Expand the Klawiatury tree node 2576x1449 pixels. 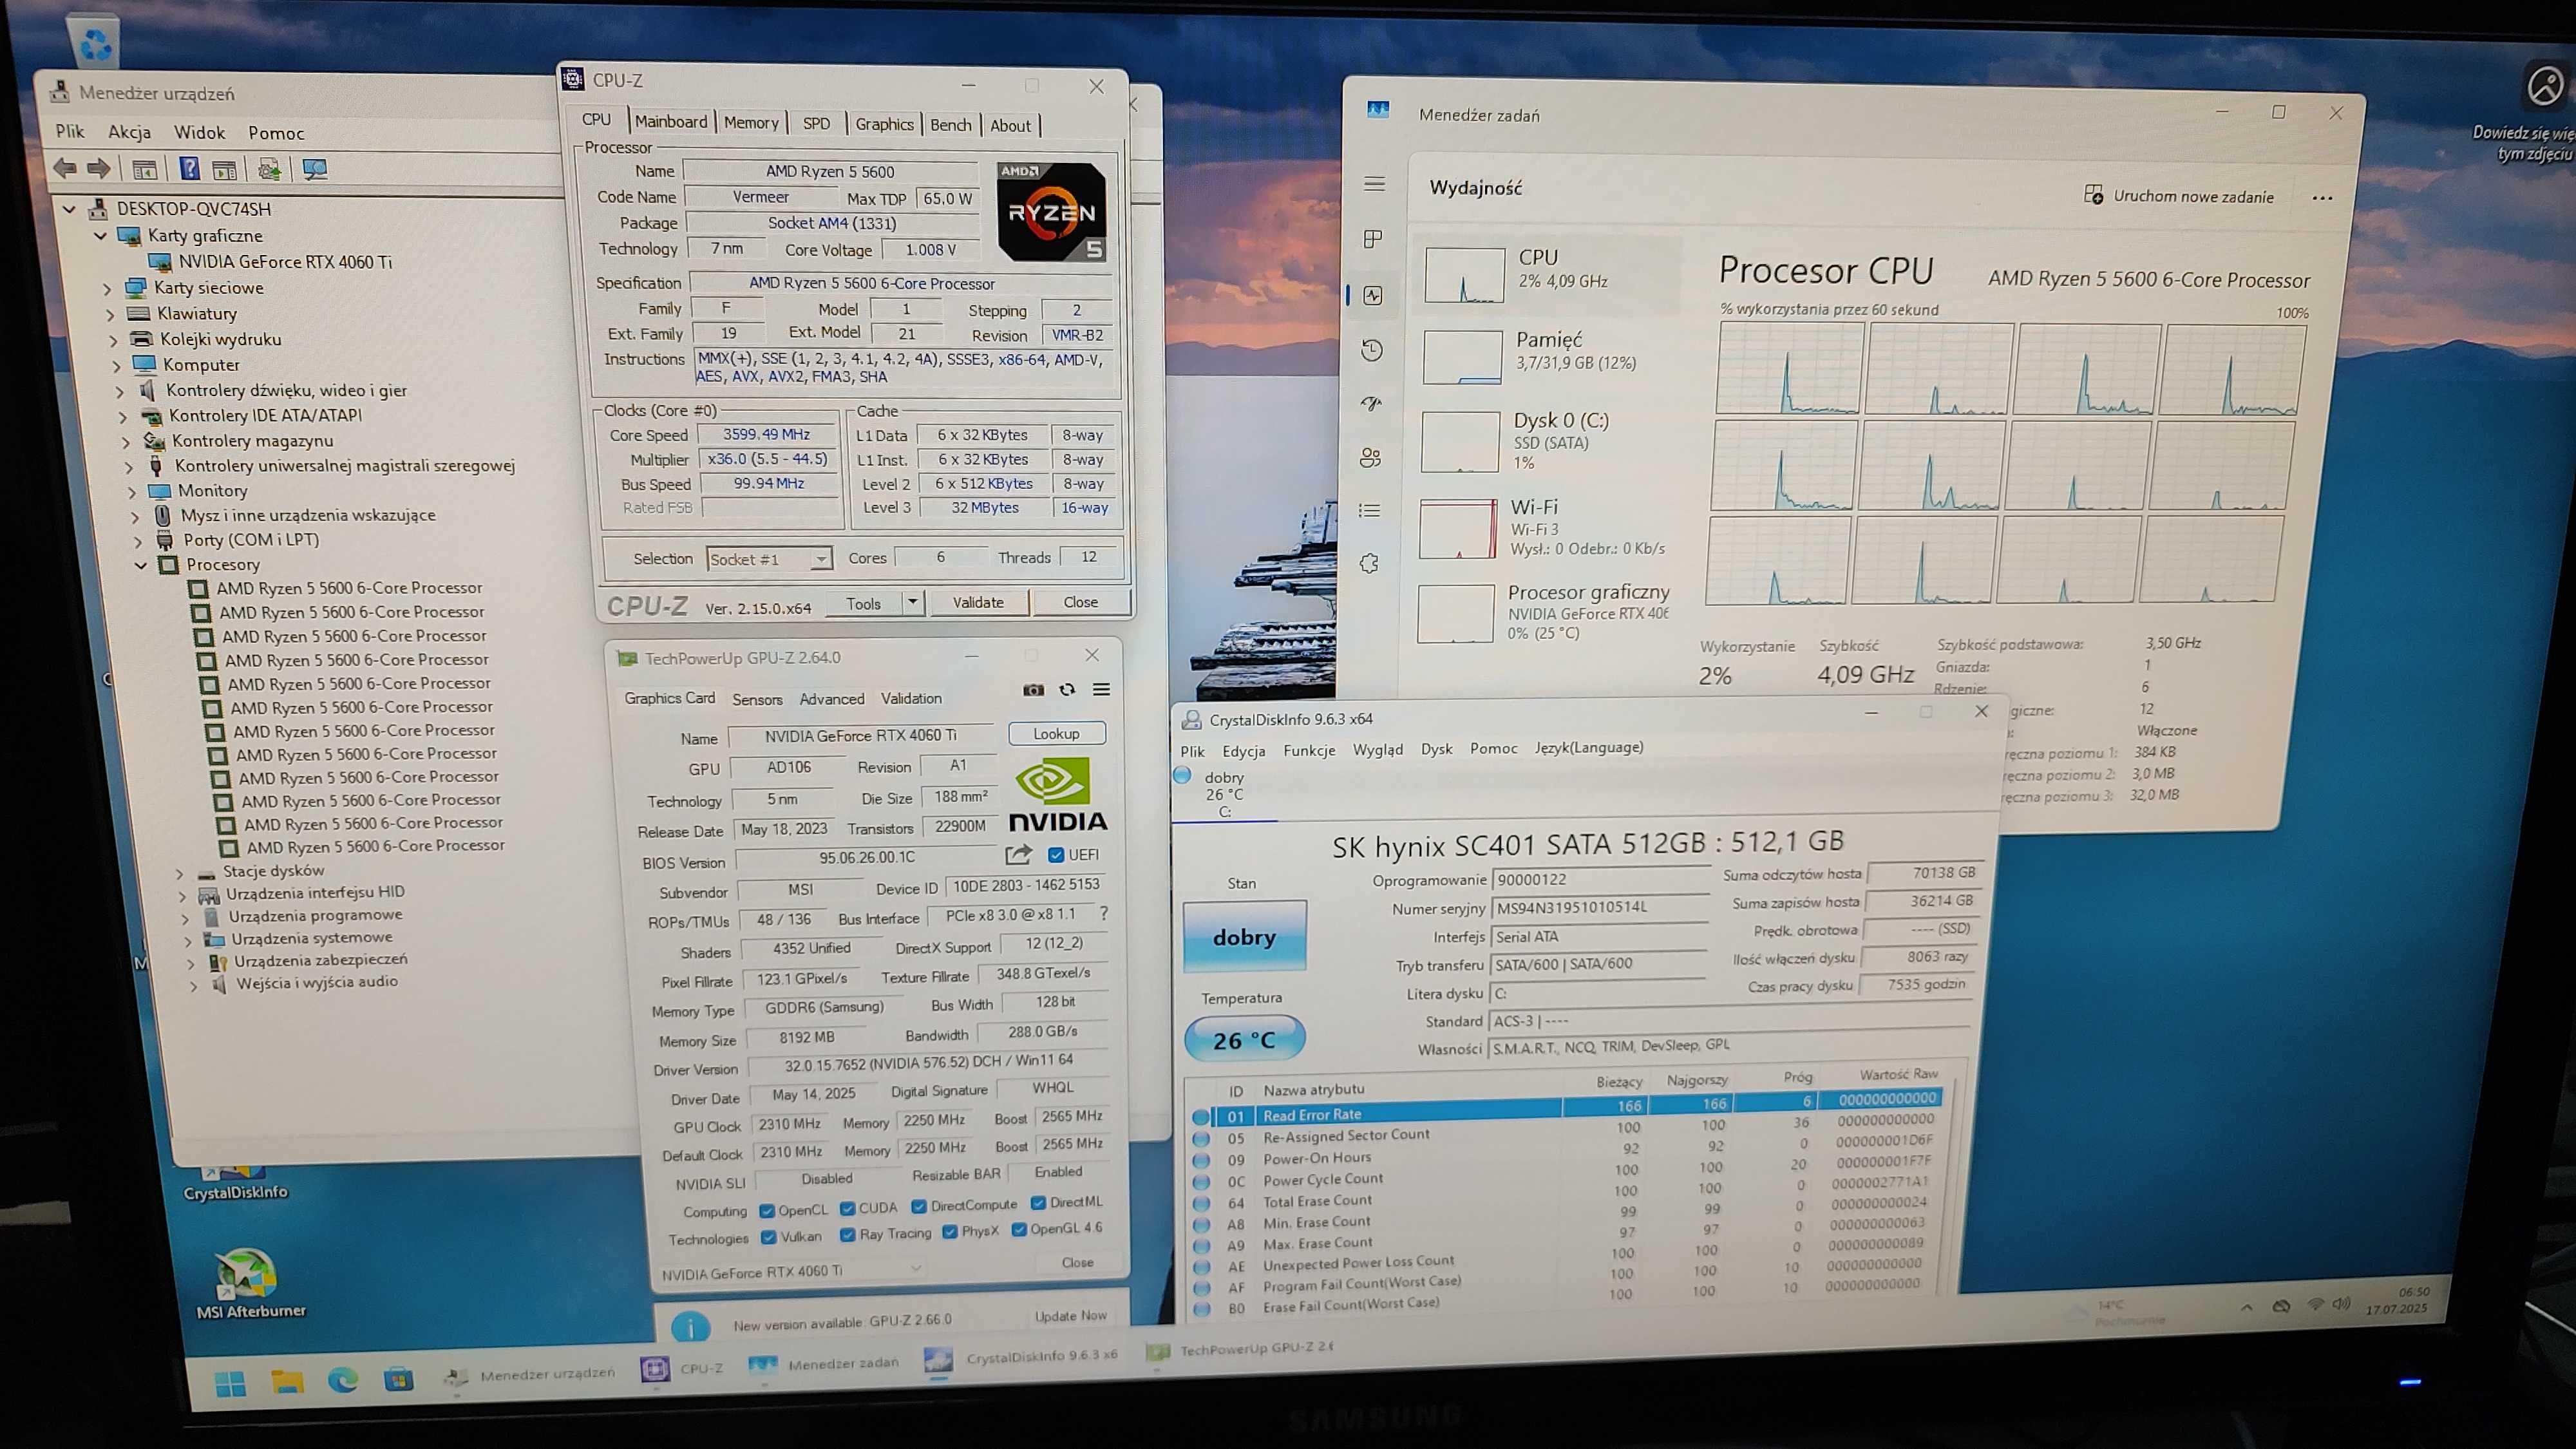coord(111,314)
